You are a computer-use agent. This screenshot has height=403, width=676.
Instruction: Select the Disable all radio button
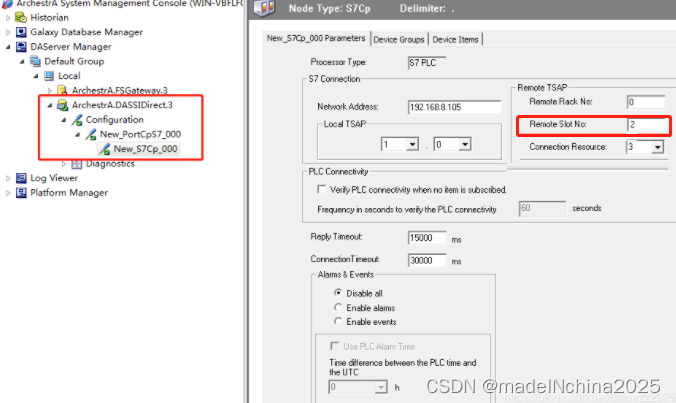338,293
